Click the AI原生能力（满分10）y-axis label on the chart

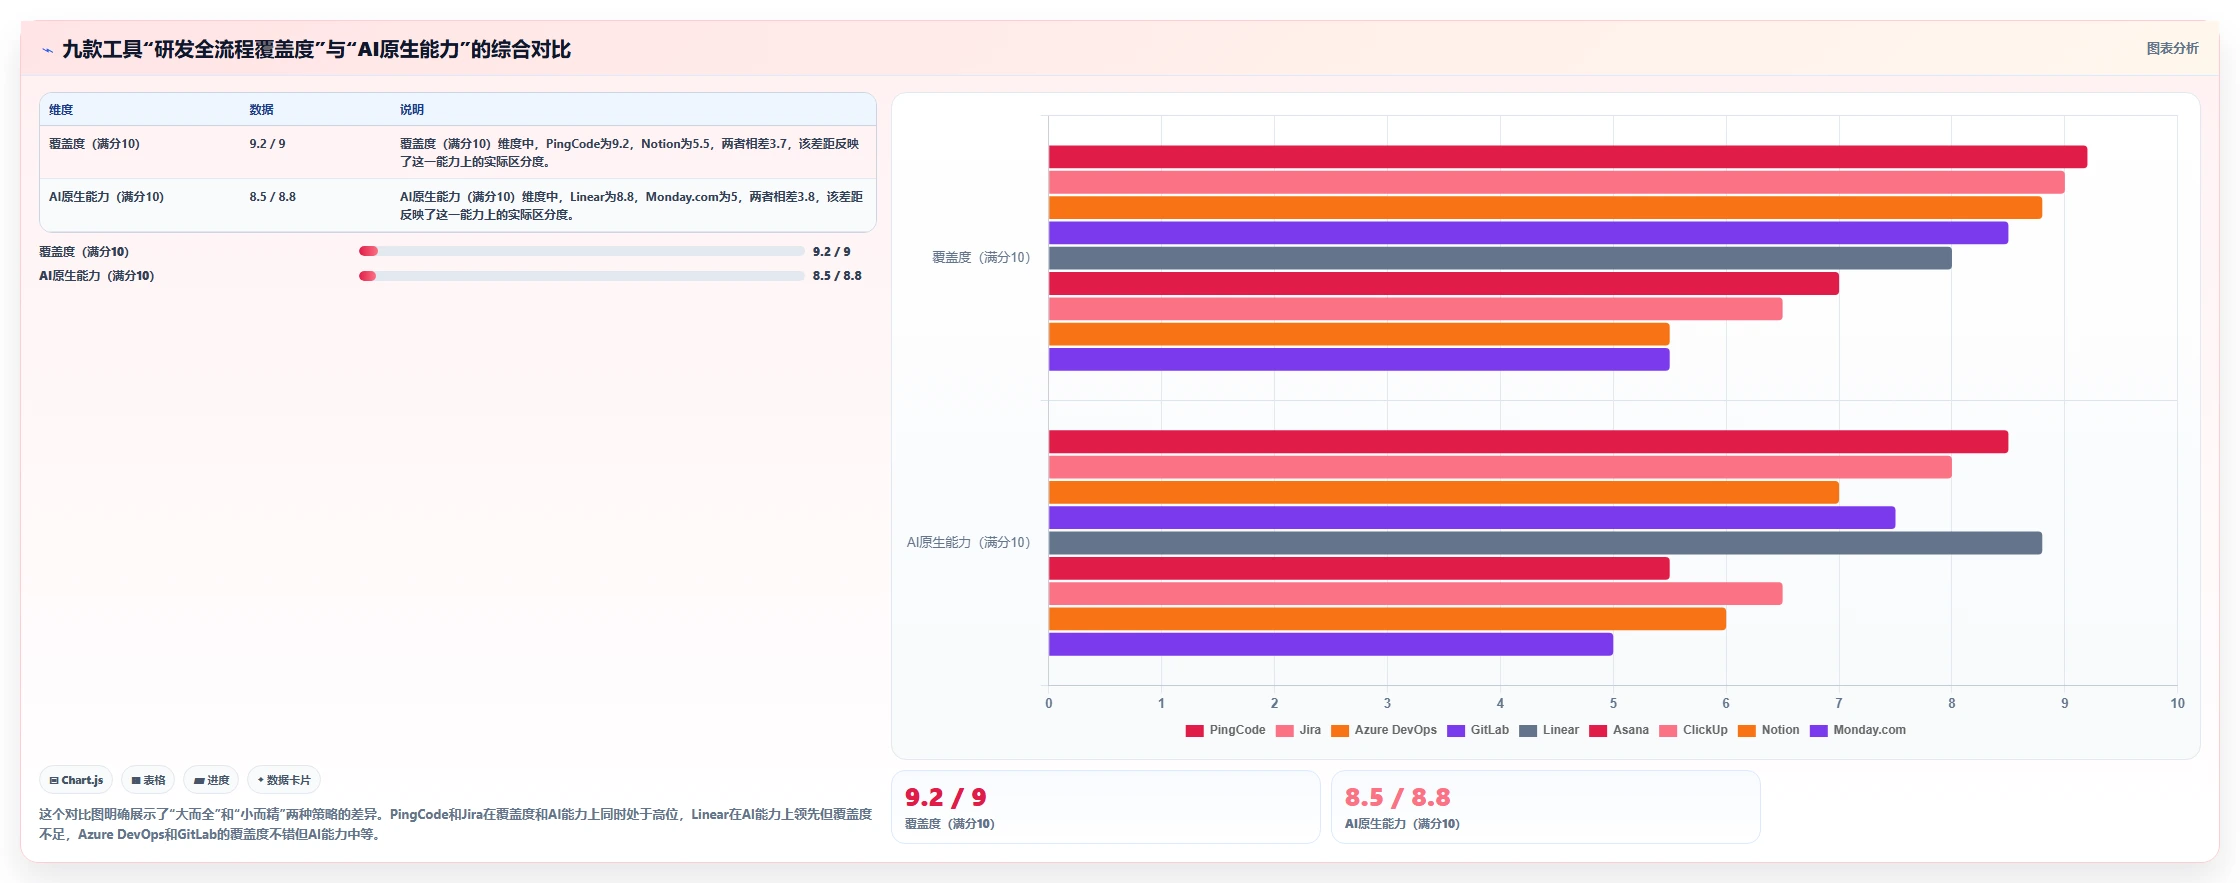tap(968, 543)
